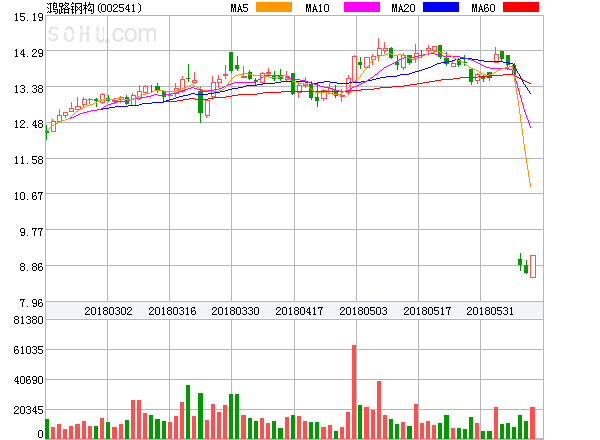Click the 20180302 date label
600x440 pixels.
coord(108,311)
